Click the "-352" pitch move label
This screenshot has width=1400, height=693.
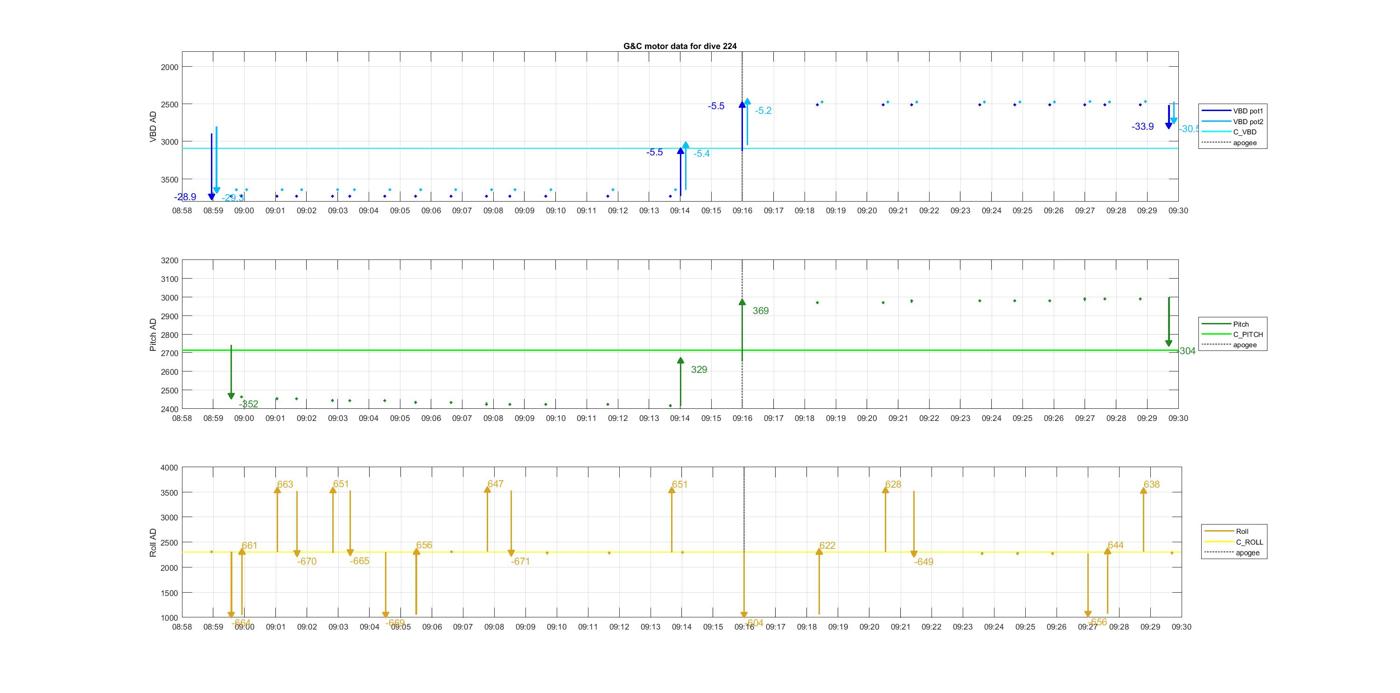(x=248, y=404)
